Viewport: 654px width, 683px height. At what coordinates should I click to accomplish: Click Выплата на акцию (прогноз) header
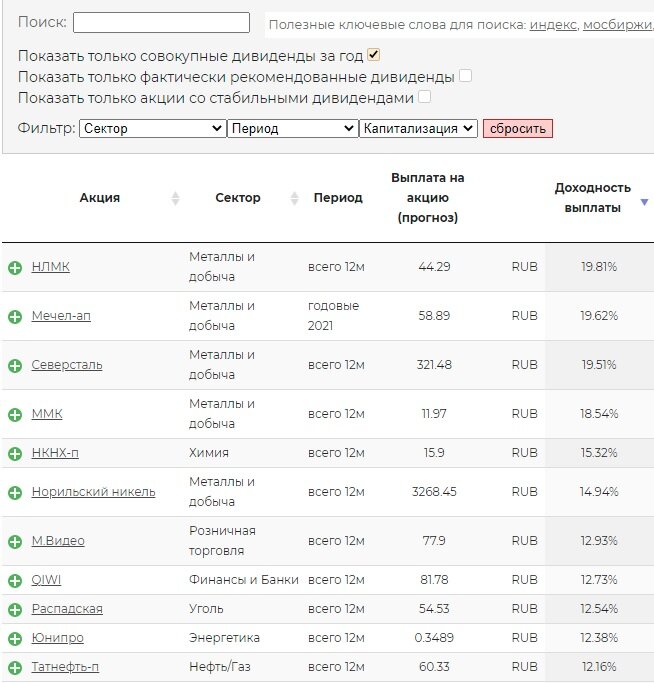pos(427,198)
